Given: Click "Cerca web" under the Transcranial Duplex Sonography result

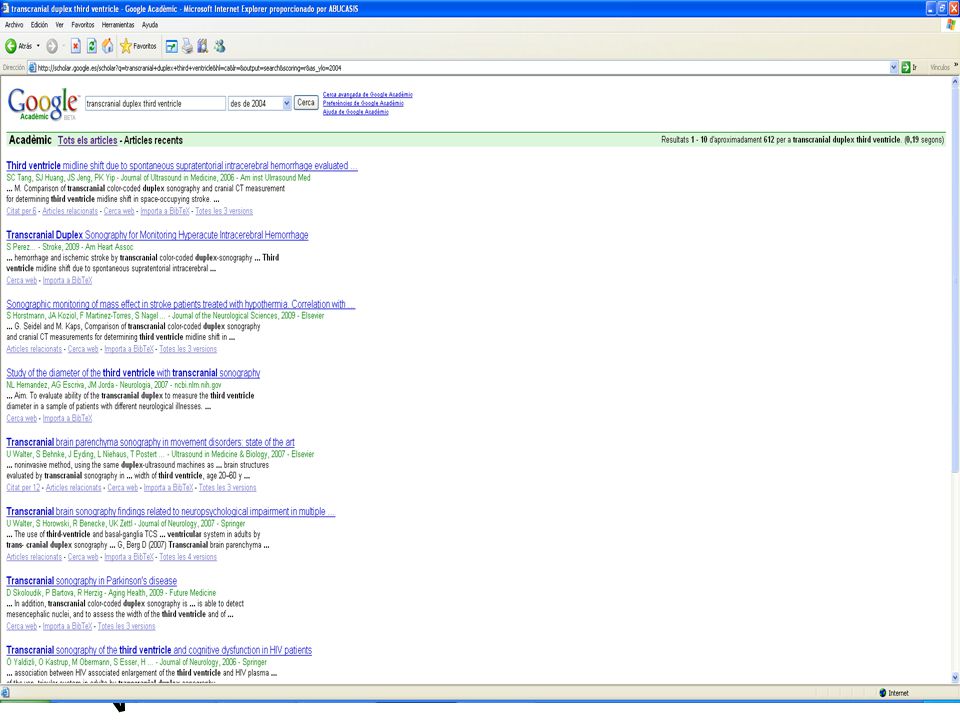Looking at the screenshot, I should coord(21,280).
